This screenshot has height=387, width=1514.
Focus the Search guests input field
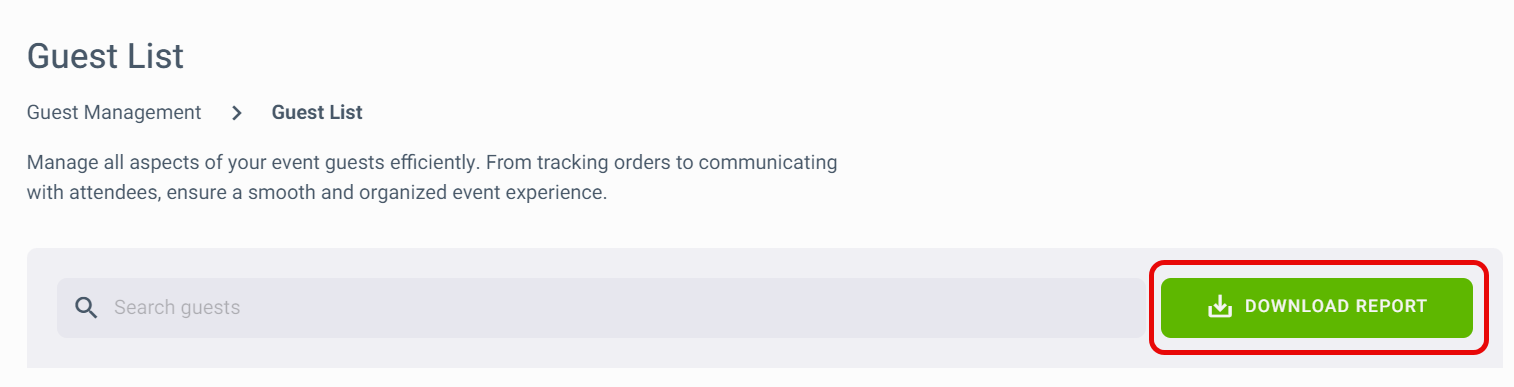click(x=602, y=307)
